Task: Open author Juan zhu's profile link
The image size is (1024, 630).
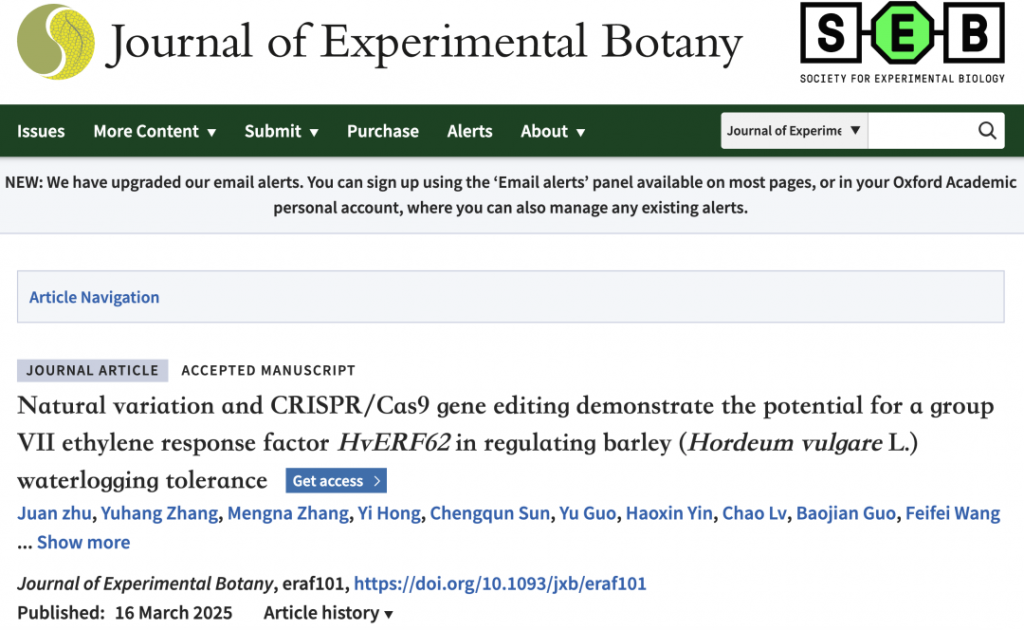Action: click(x=54, y=513)
